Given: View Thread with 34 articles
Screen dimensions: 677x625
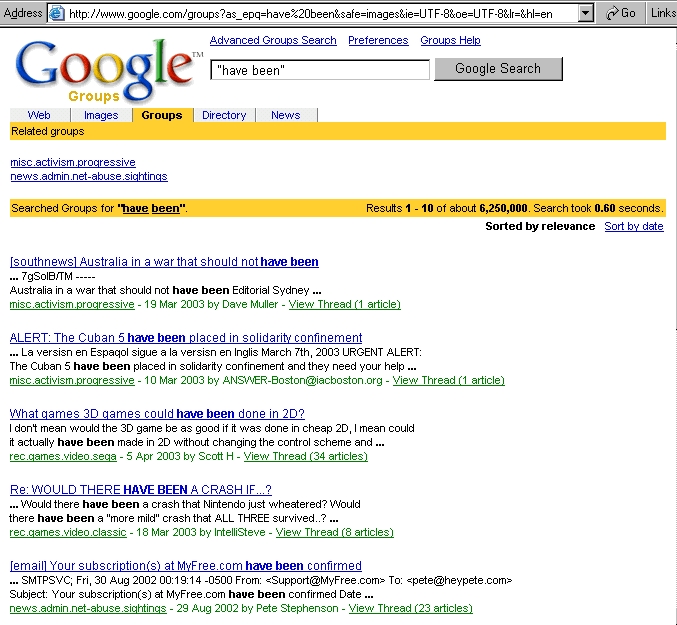Looking at the screenshot, I should [x=305, y=456].
